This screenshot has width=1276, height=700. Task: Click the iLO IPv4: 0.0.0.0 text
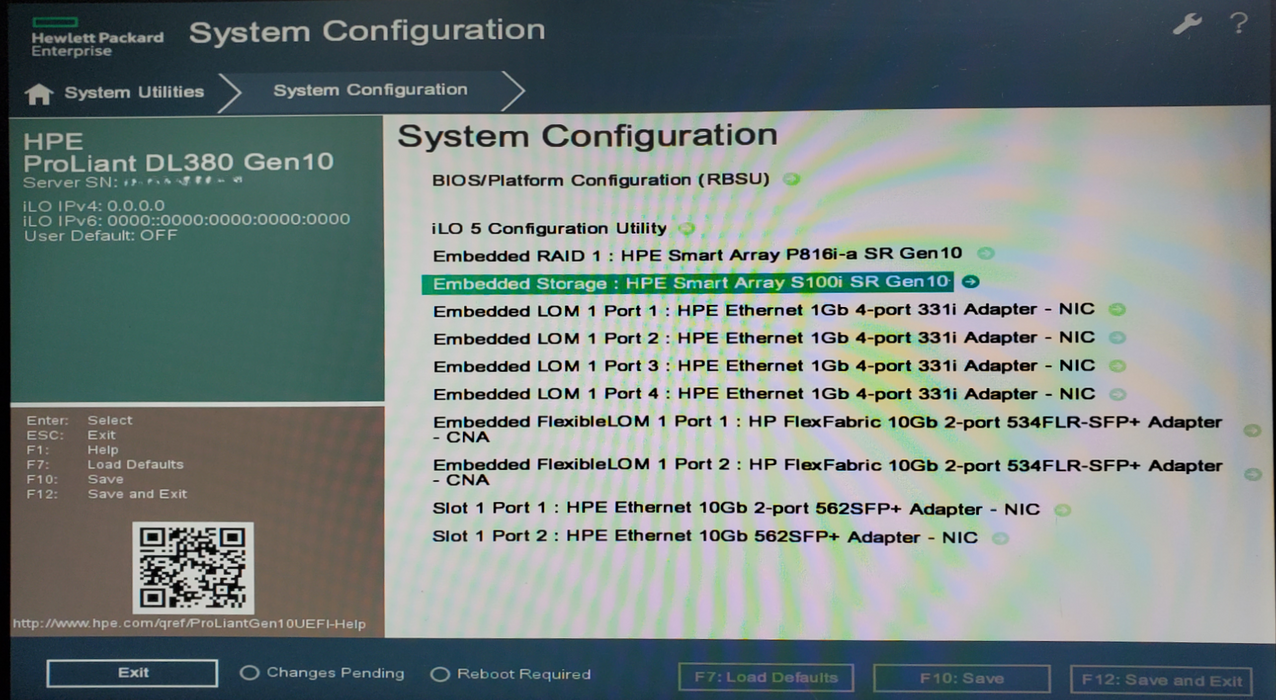pos(94,205)
